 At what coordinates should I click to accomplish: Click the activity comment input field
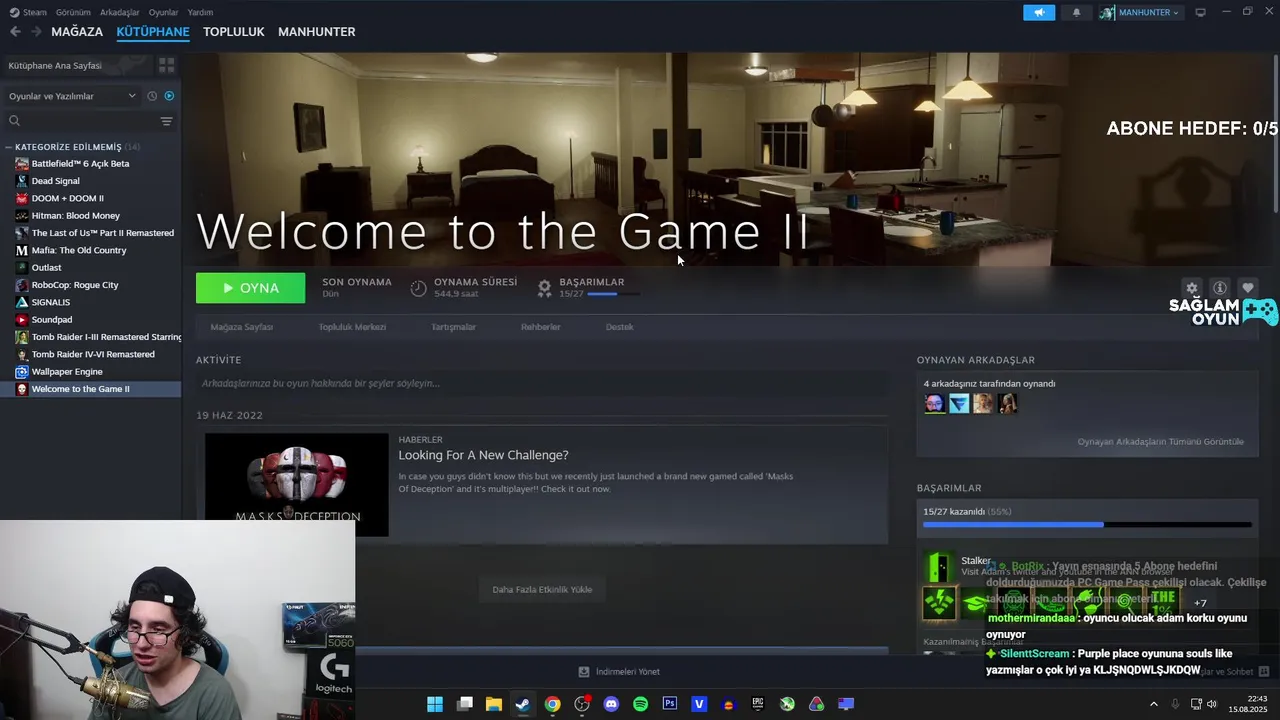(541, 383)
